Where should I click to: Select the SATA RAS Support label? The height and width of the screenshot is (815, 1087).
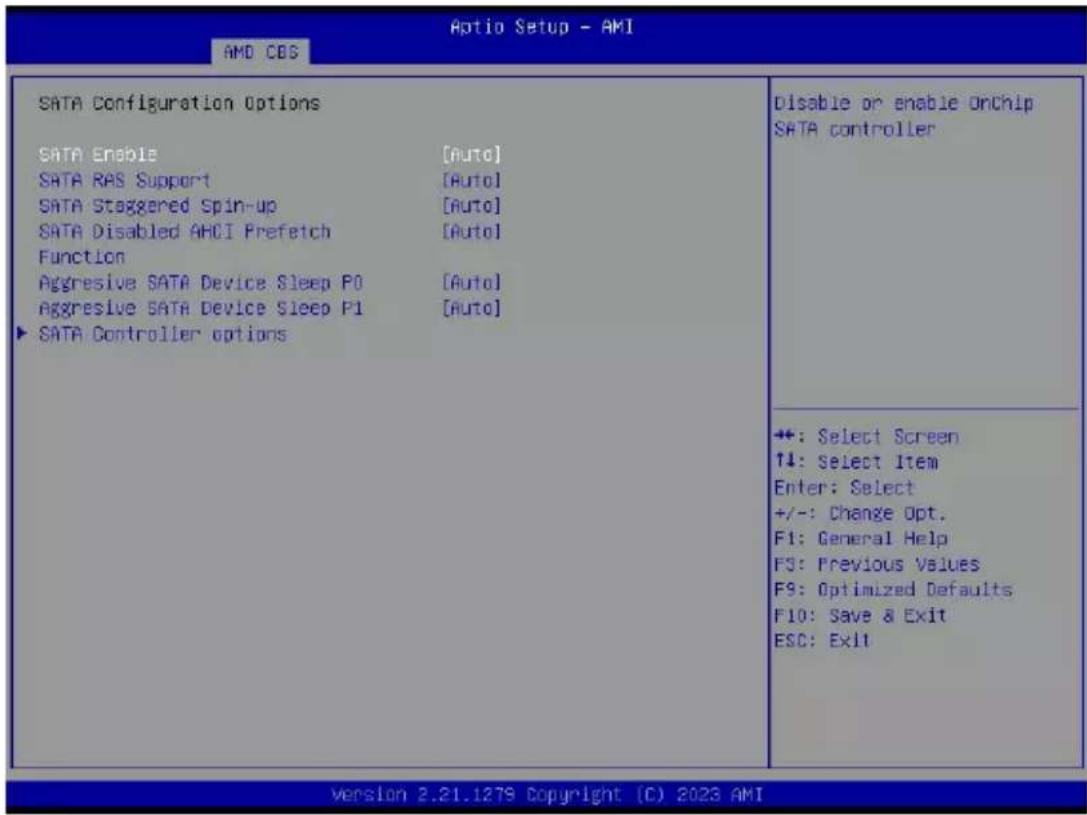125,180
